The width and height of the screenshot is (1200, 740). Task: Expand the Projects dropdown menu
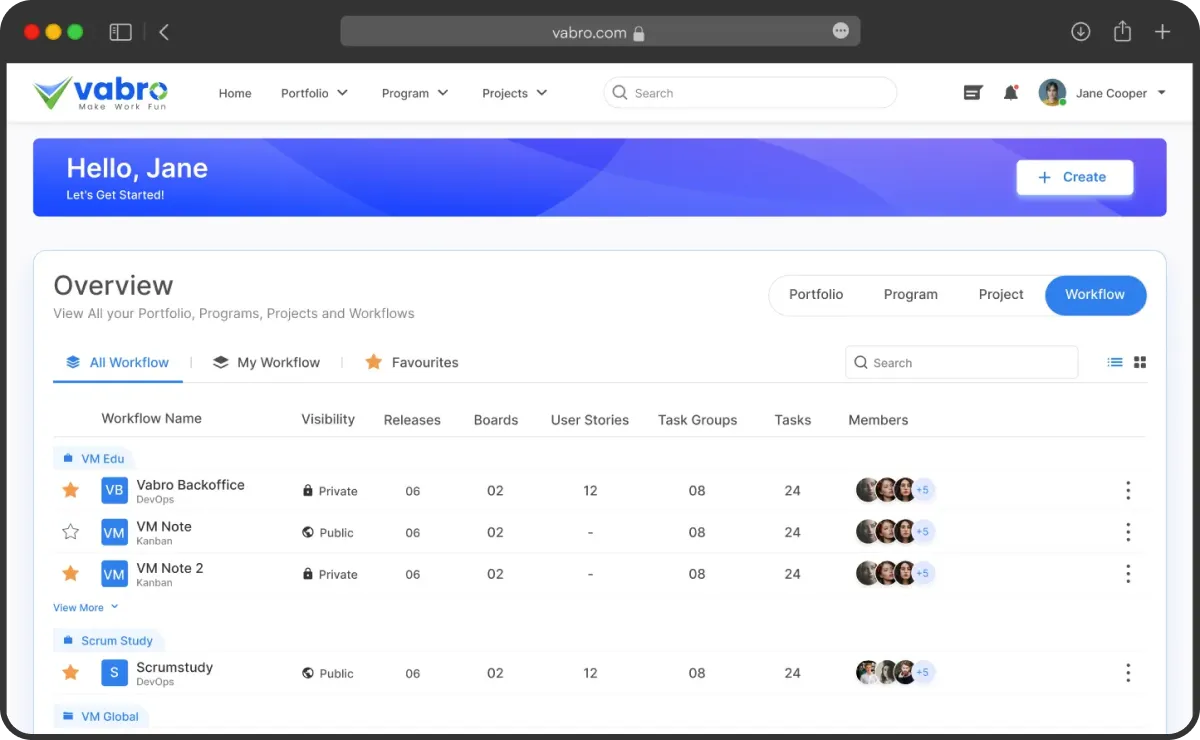514,93
